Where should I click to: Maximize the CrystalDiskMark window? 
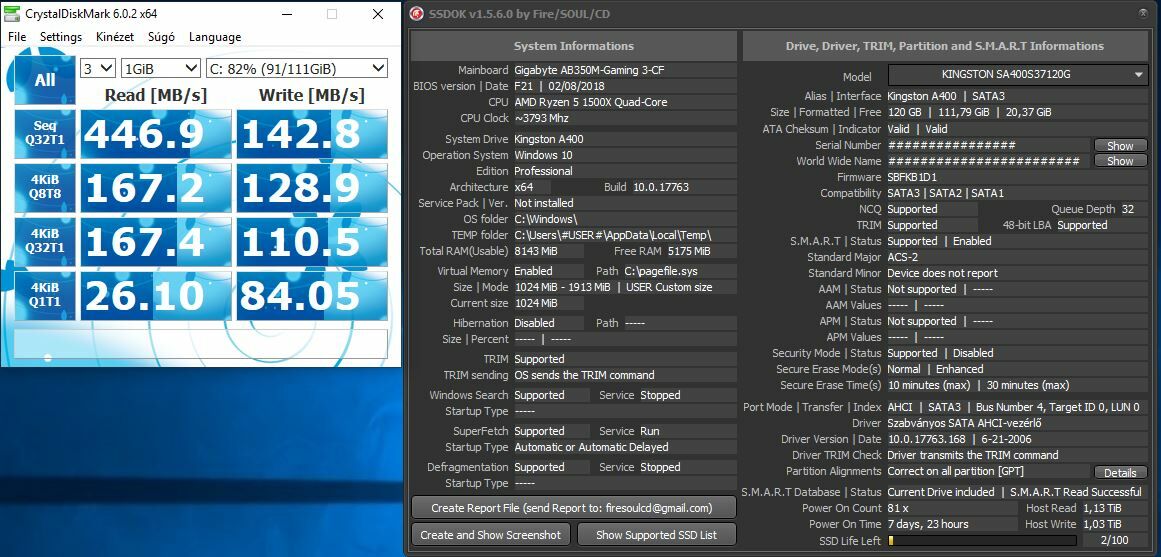coord(332,14)
